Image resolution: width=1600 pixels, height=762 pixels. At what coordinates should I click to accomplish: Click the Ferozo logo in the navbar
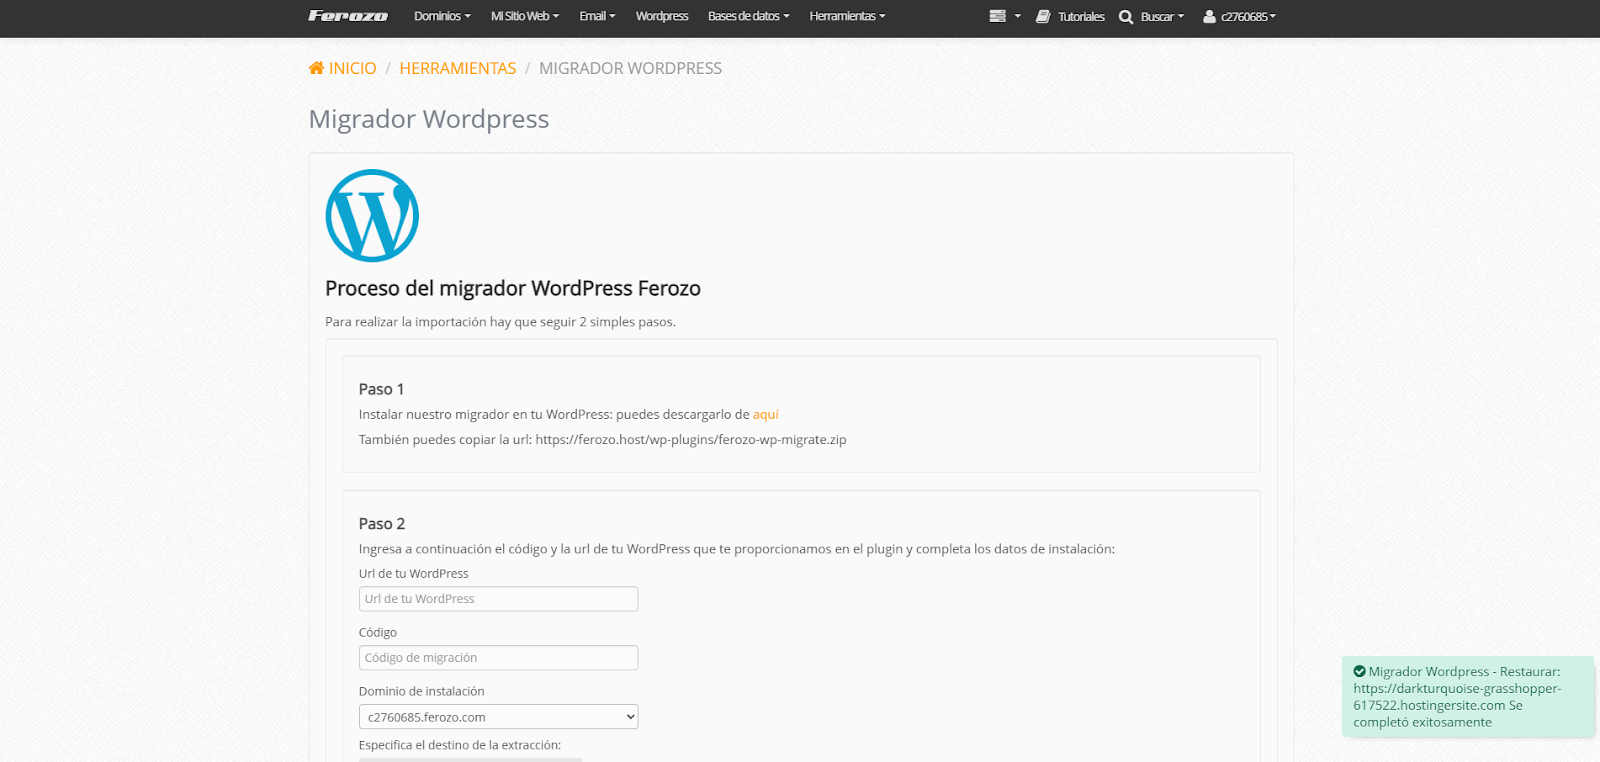(347, 16)
